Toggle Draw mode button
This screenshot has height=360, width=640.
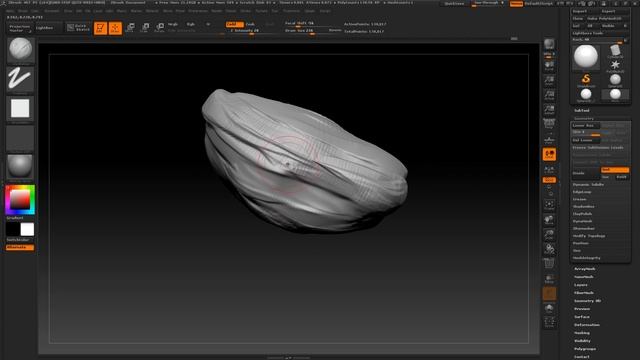click(115, 28)
